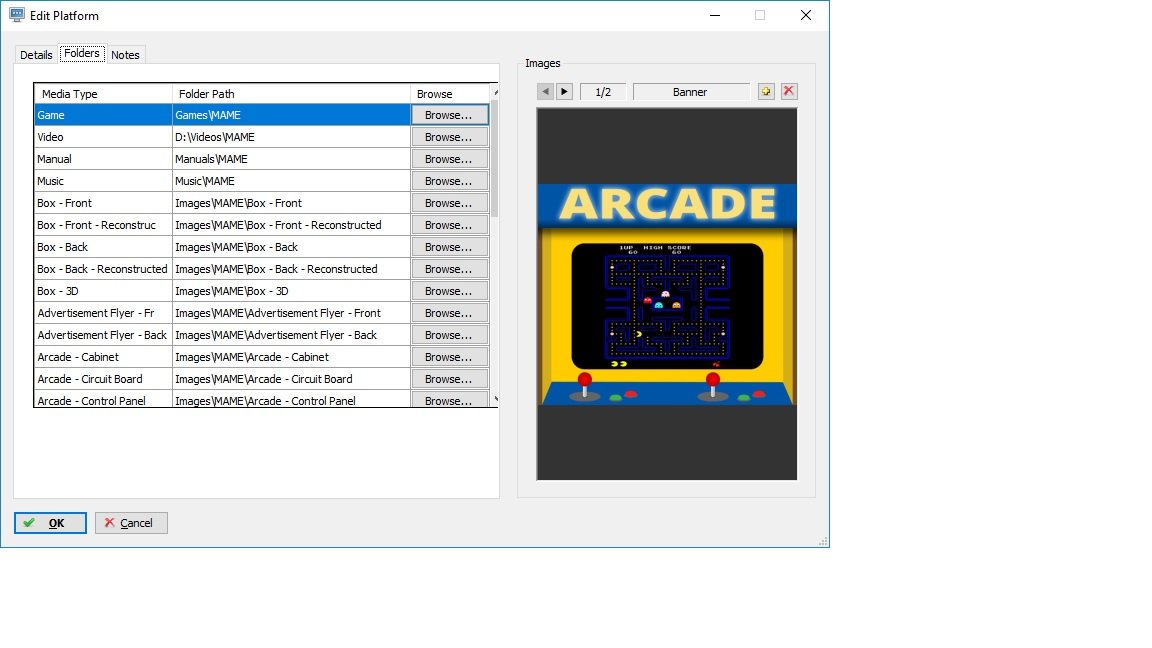Browse folder for Box - Front row
The image size is (1152, 648).
(x=450, y=203)
